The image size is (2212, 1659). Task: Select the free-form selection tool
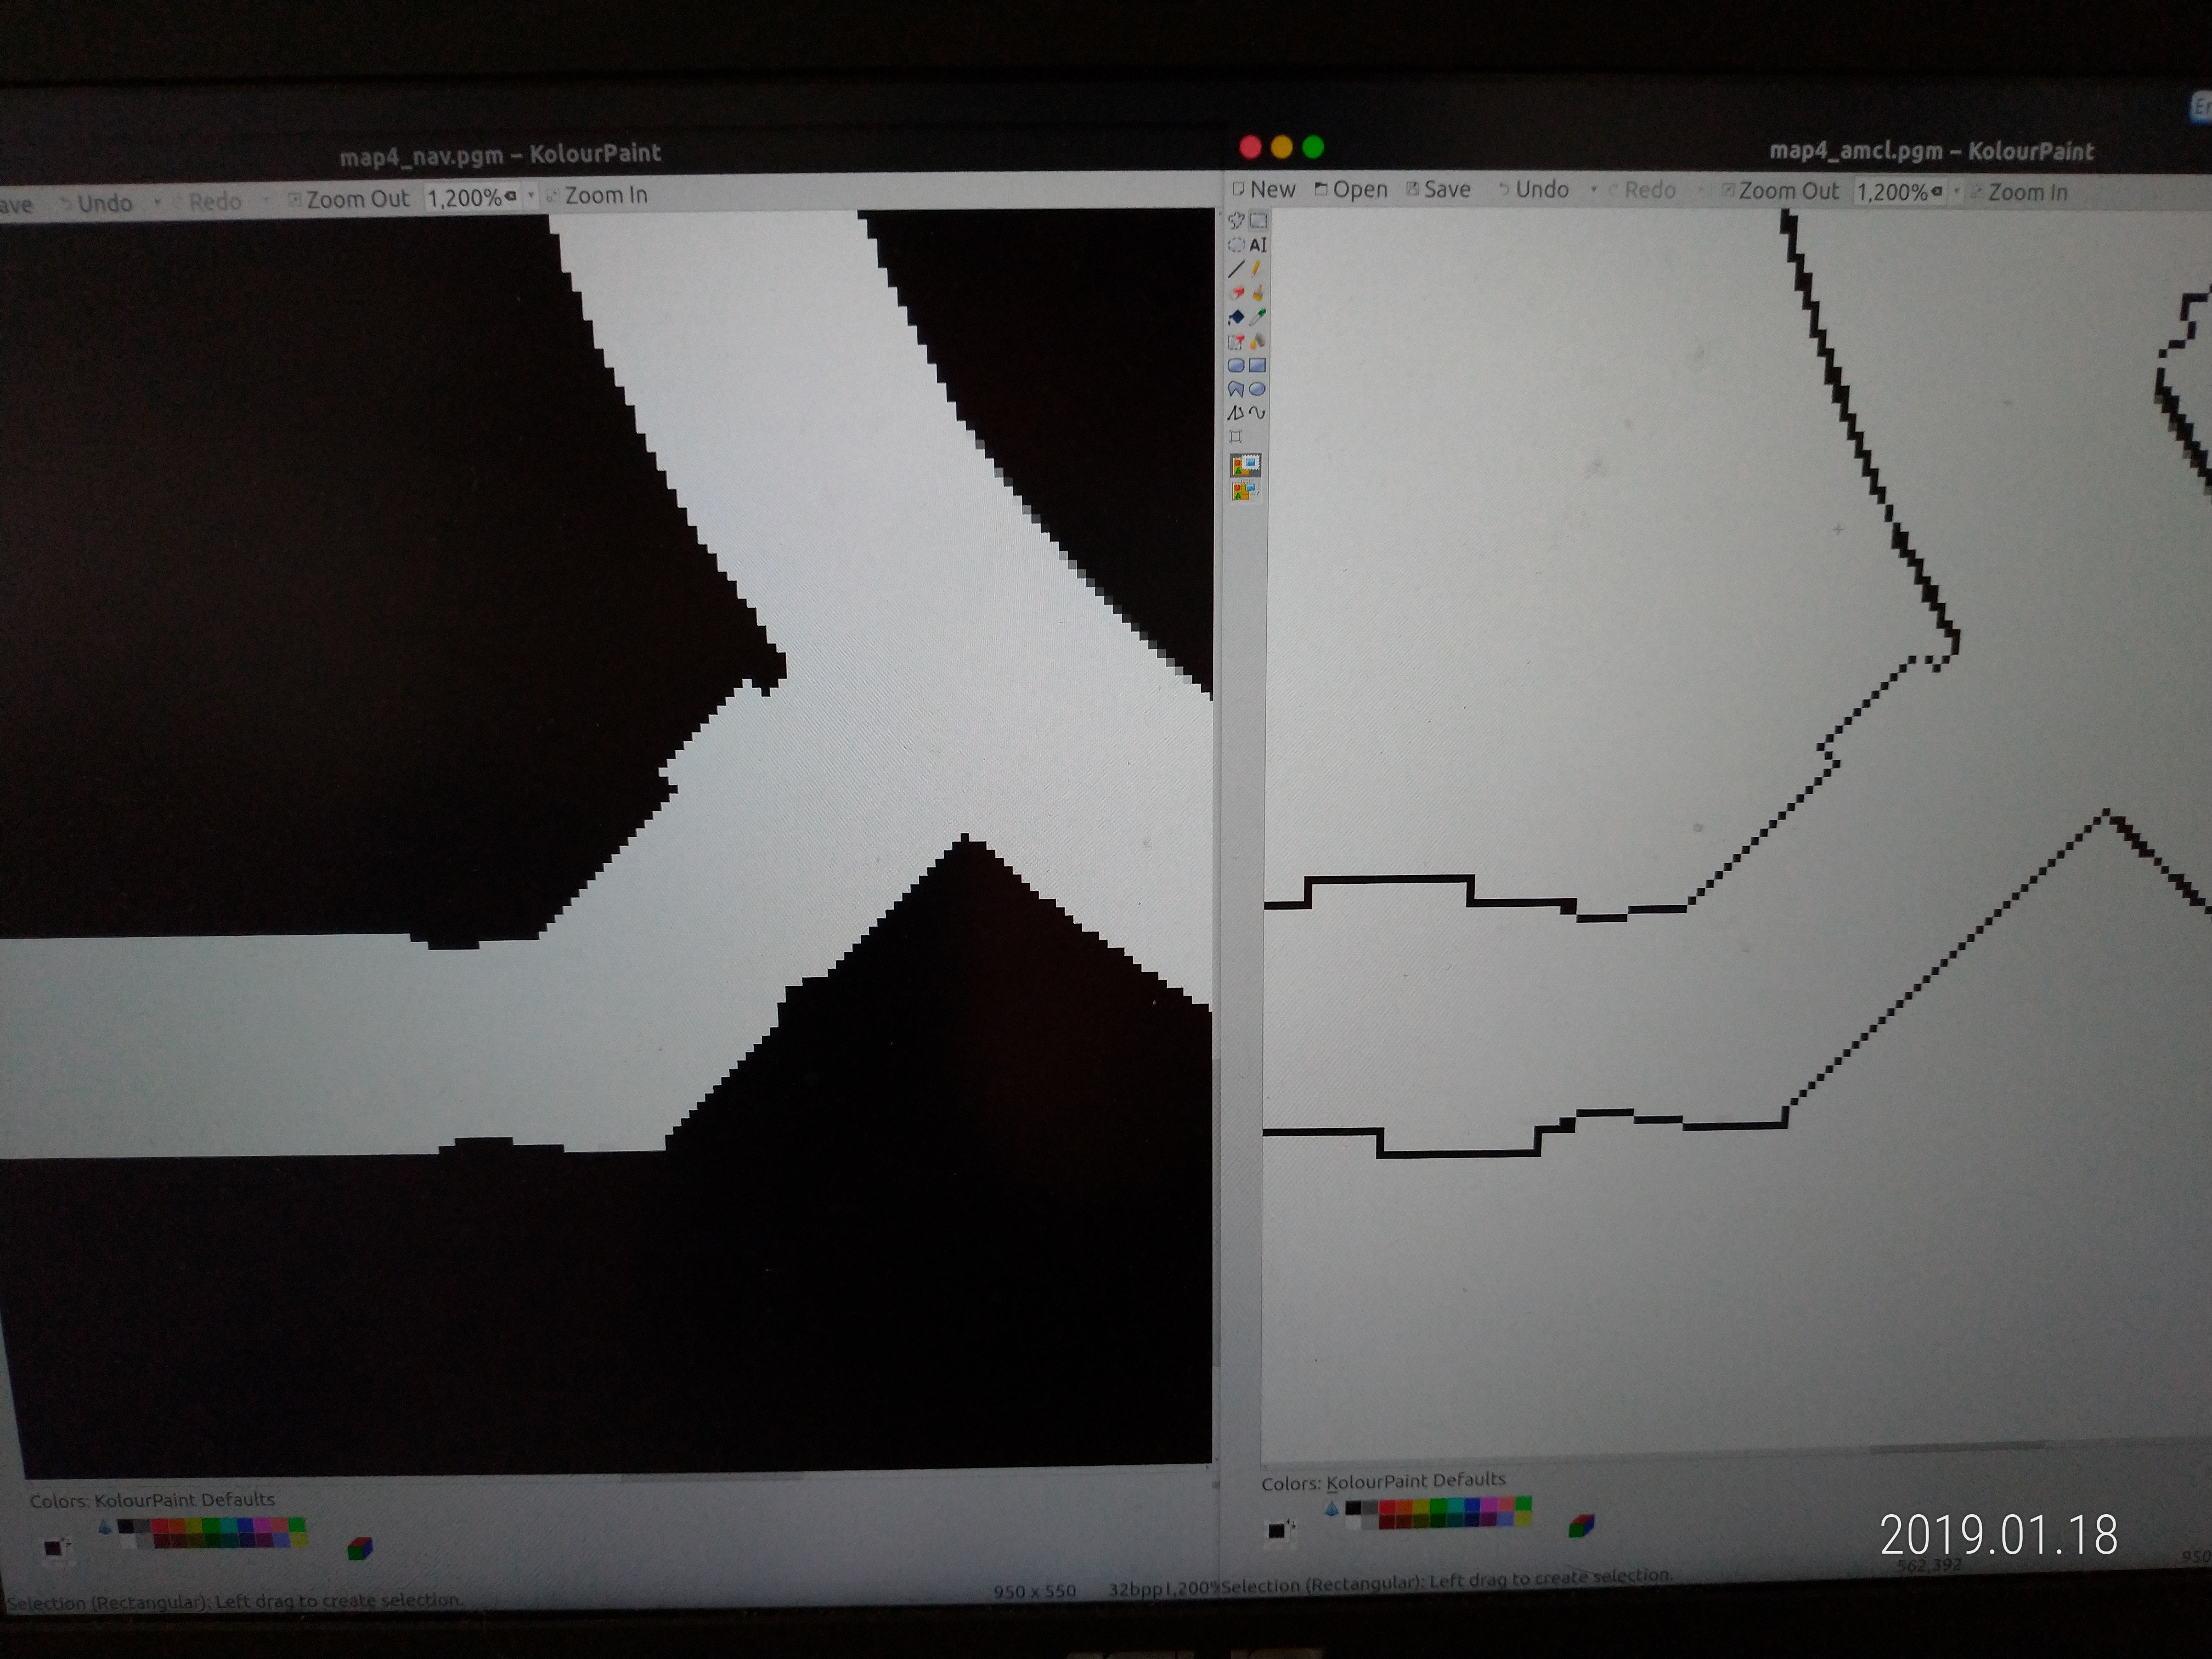point(1236,221)
